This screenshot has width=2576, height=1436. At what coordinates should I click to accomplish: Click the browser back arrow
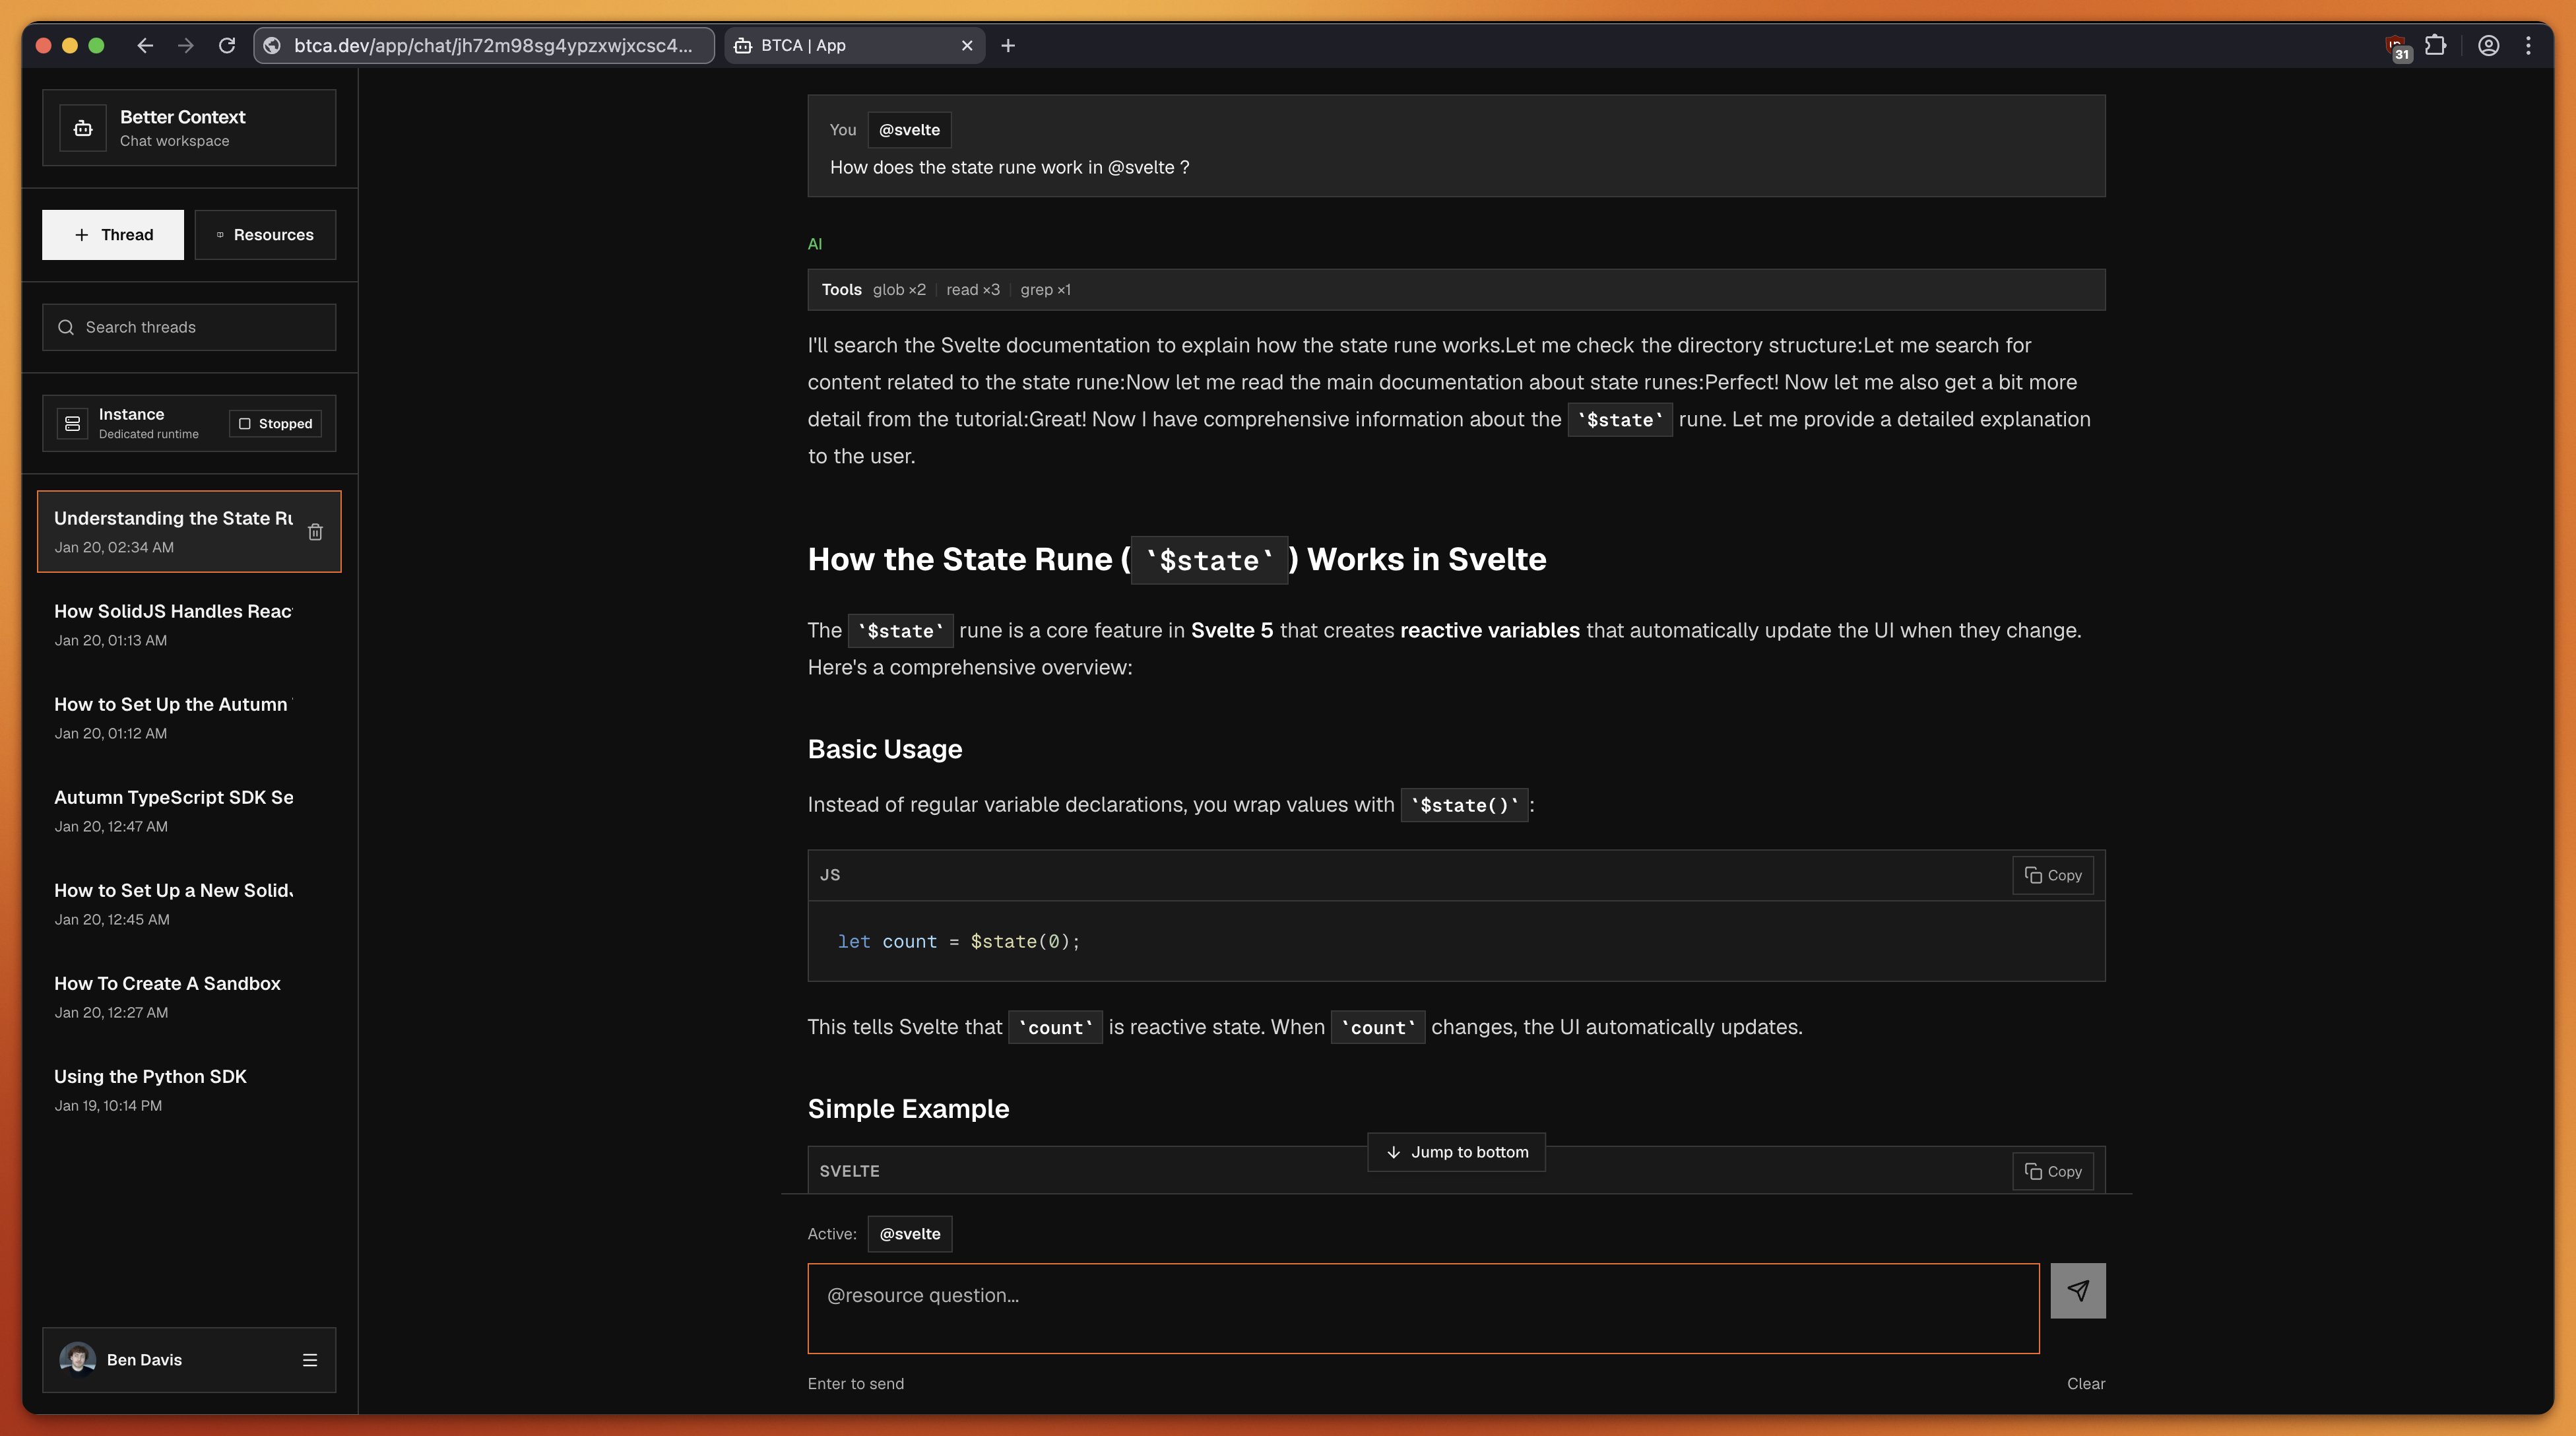pyautogui.click(x=146, y=46)
